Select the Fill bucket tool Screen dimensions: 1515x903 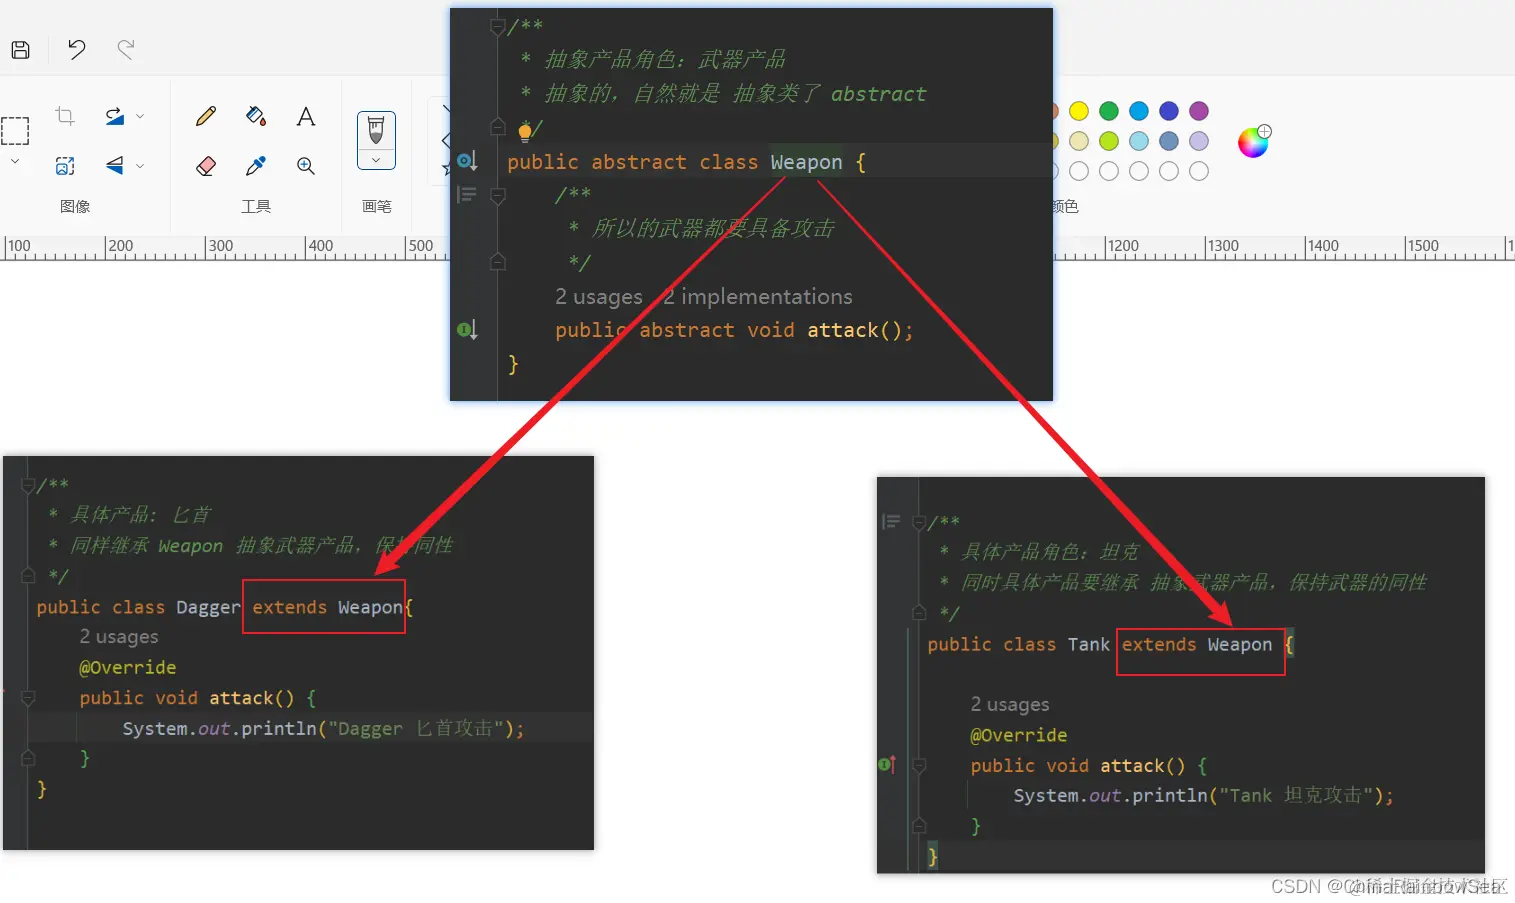pos(256,116)
